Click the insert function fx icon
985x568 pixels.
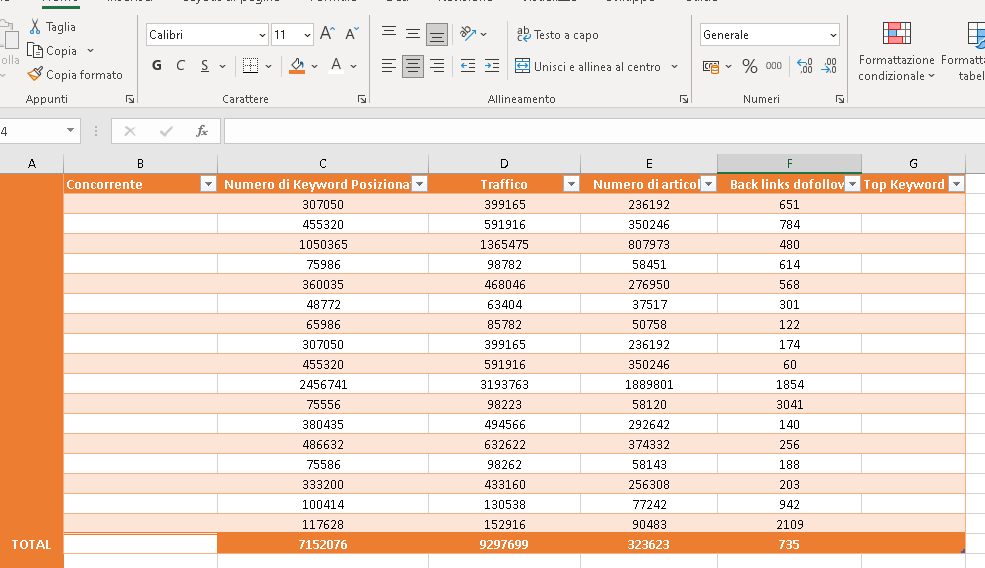pyautogui.click(x=202, y=131)
